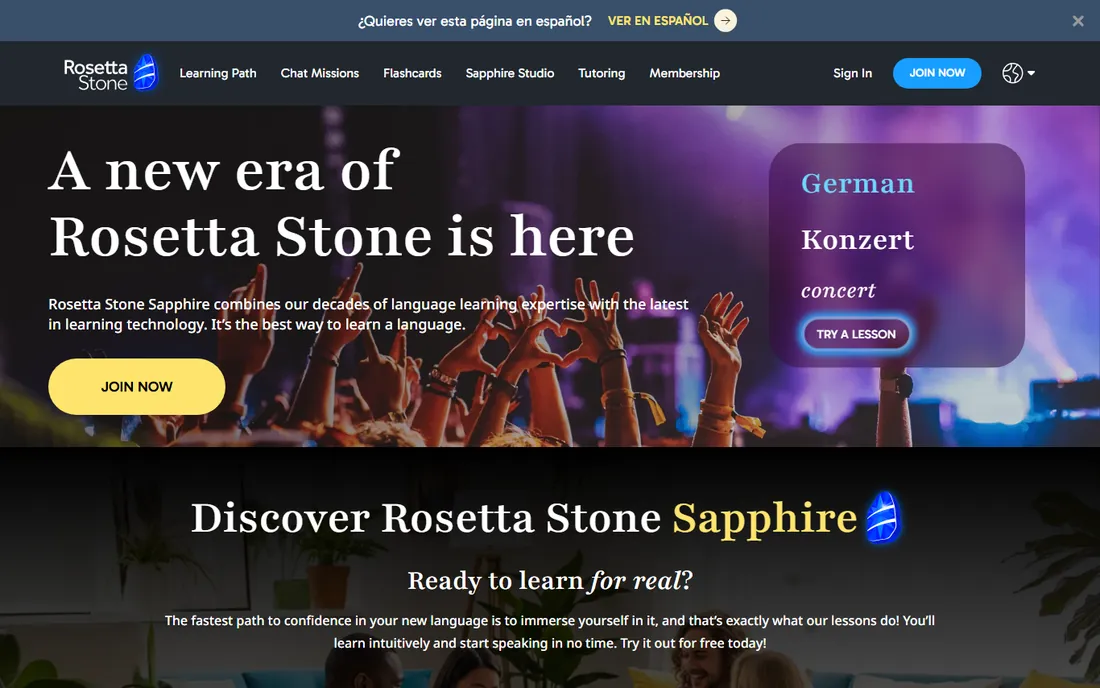1100x688 pixels.
Task: Dismiss the Spanish language banner
Action: click(x=1078, y=21)
